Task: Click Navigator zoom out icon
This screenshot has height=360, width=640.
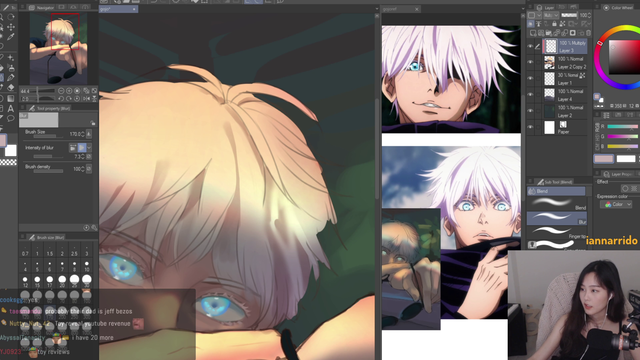Action: (61, 91)
